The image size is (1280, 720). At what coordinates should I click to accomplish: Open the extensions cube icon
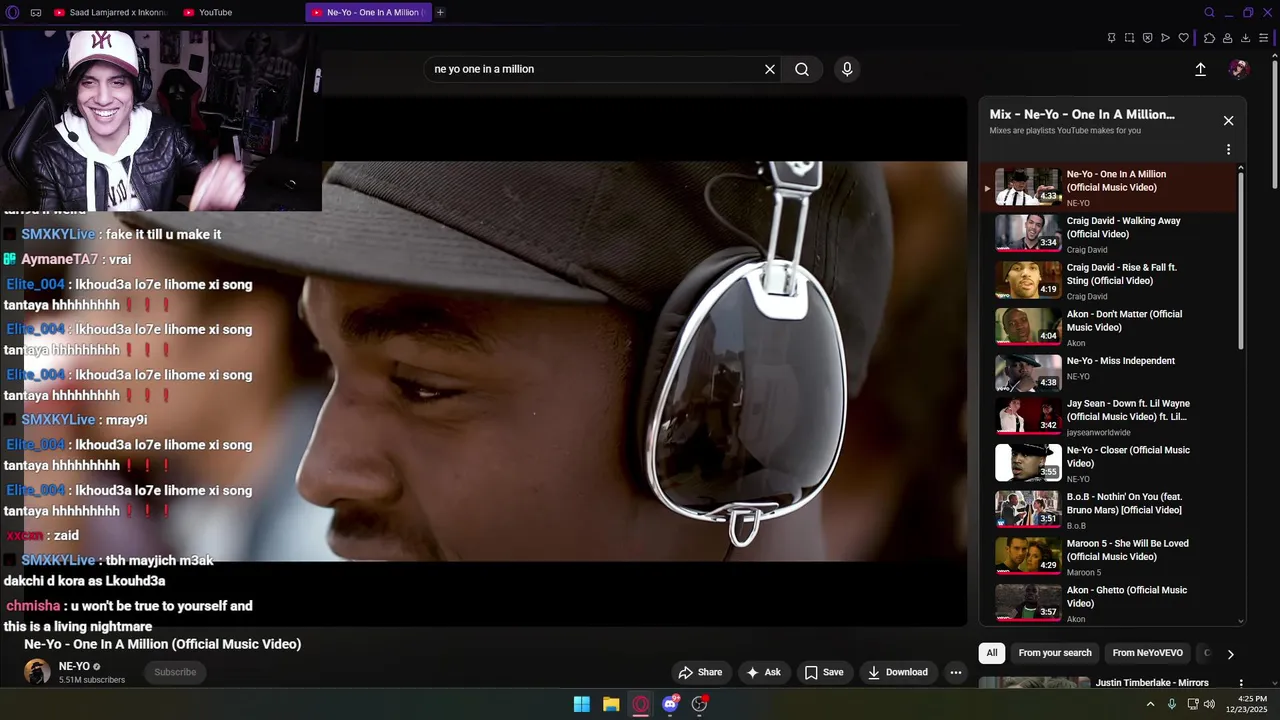tap(1209, 38)
